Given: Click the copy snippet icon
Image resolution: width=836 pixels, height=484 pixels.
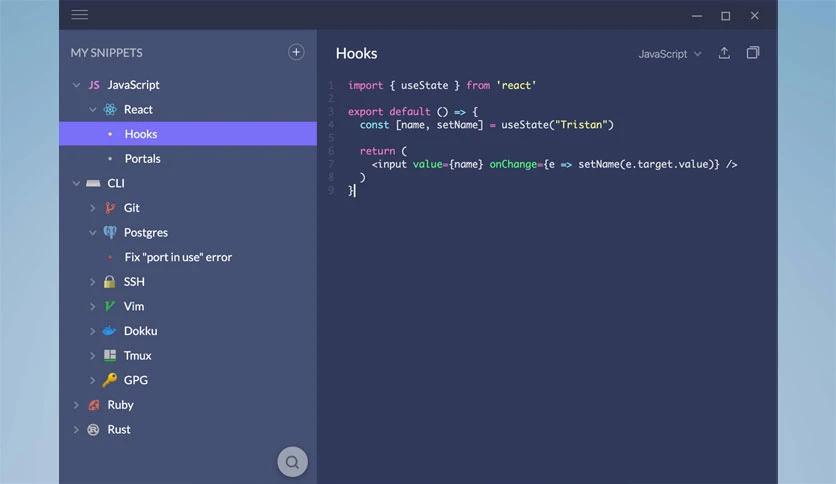Looking at the screenshot, I should point(753,53).
